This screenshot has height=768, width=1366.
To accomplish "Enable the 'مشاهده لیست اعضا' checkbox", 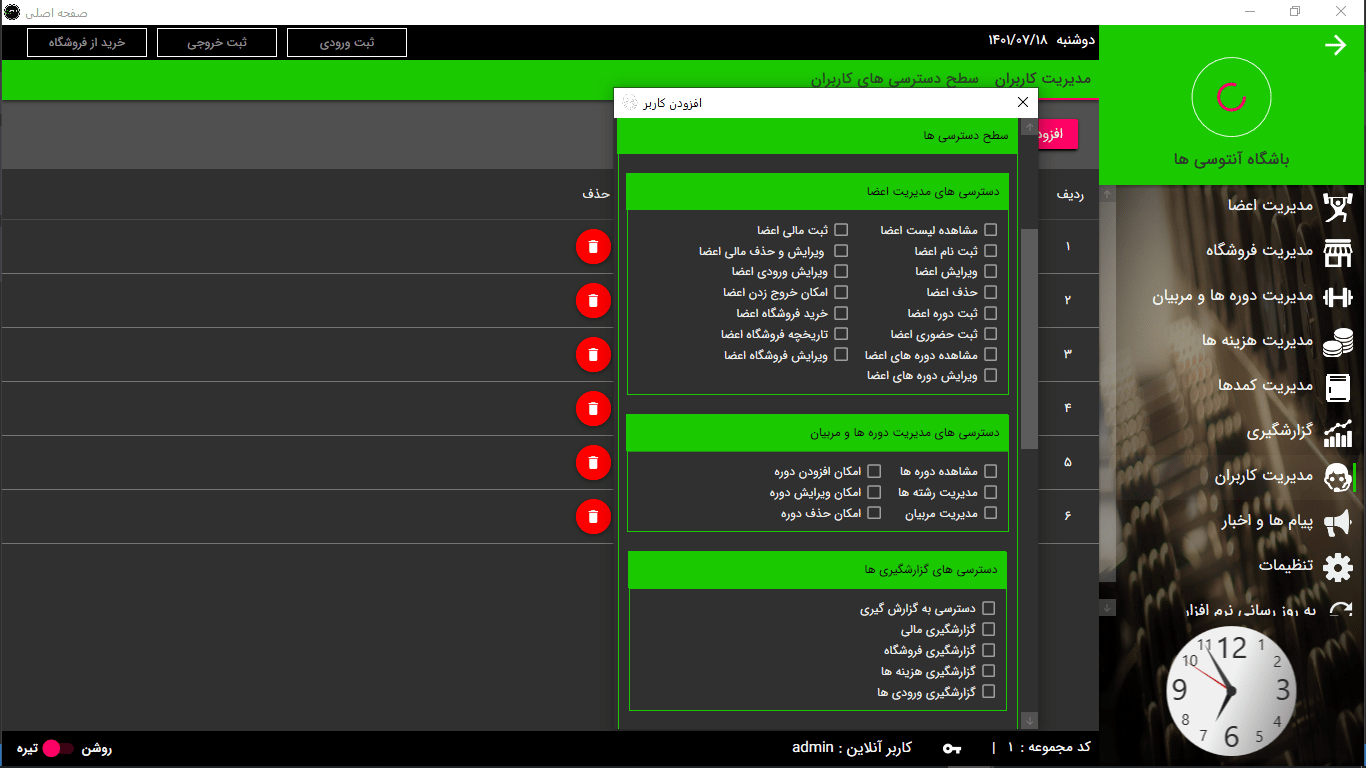I will pyautogui.click(x=990, y=230).
